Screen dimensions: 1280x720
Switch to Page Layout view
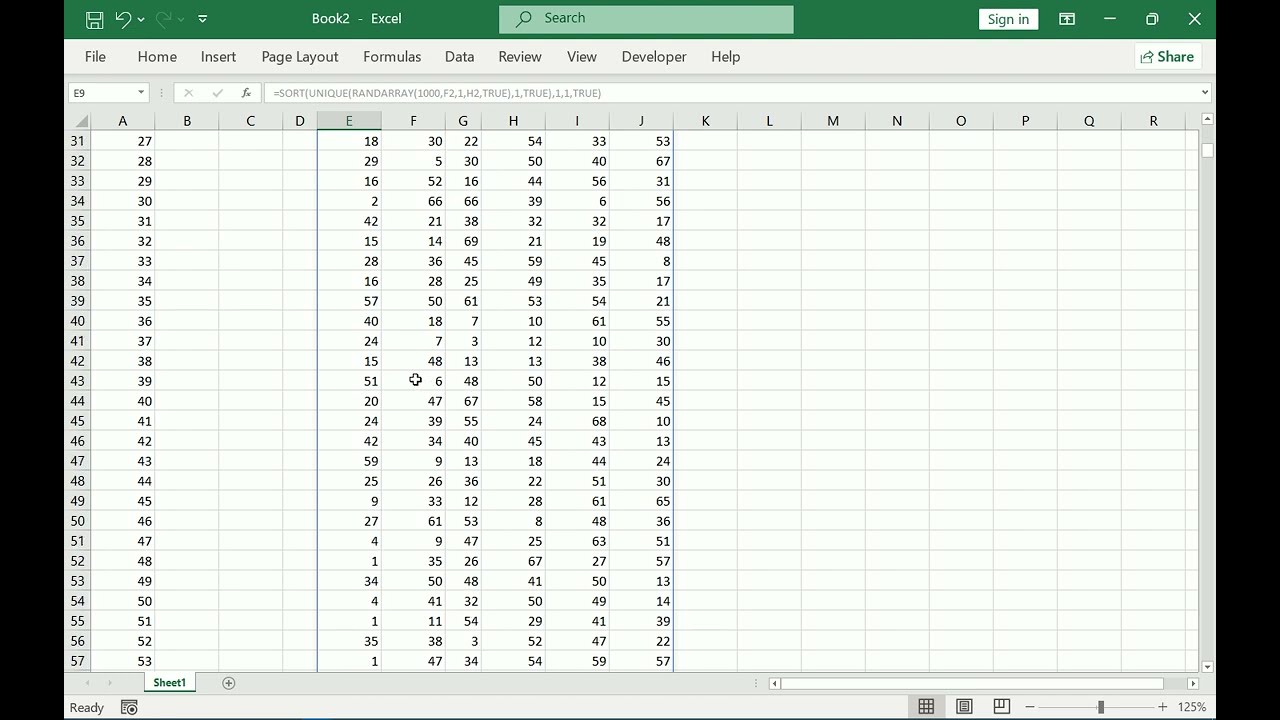point(964,707)
